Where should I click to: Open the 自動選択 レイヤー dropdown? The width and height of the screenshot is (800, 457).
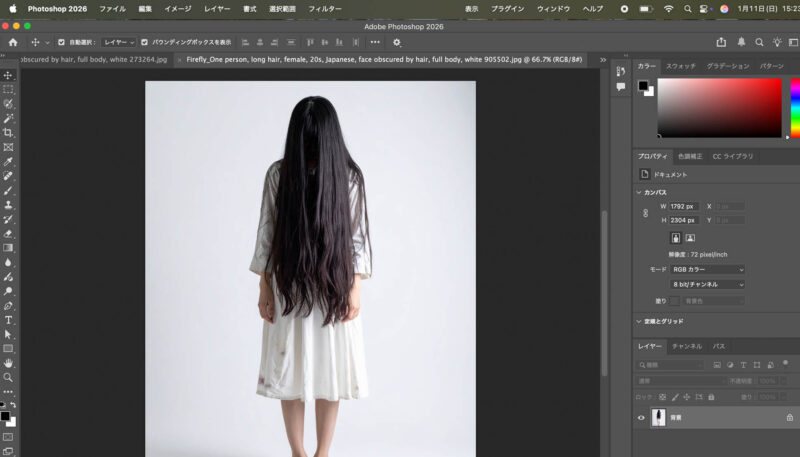118,42
